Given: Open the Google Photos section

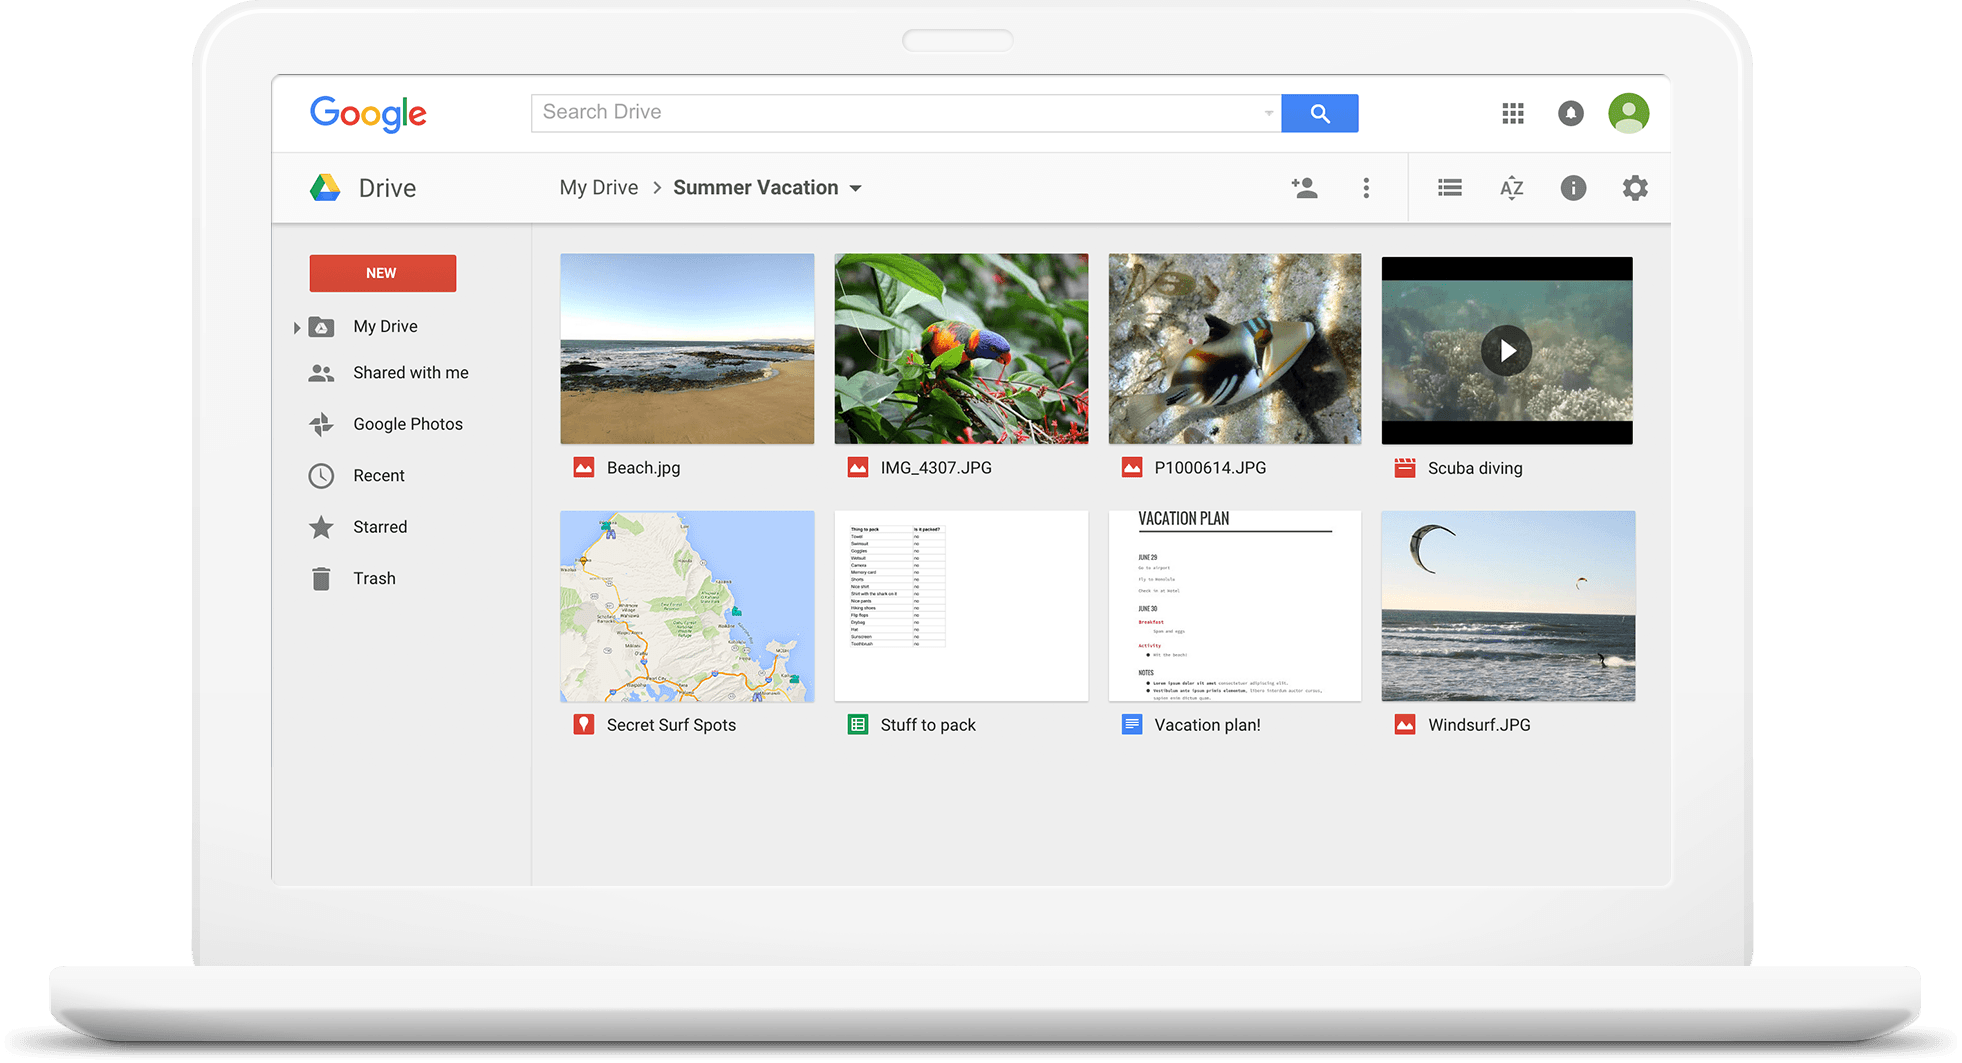Looking at the screenshot, I should tap(407, 423).
